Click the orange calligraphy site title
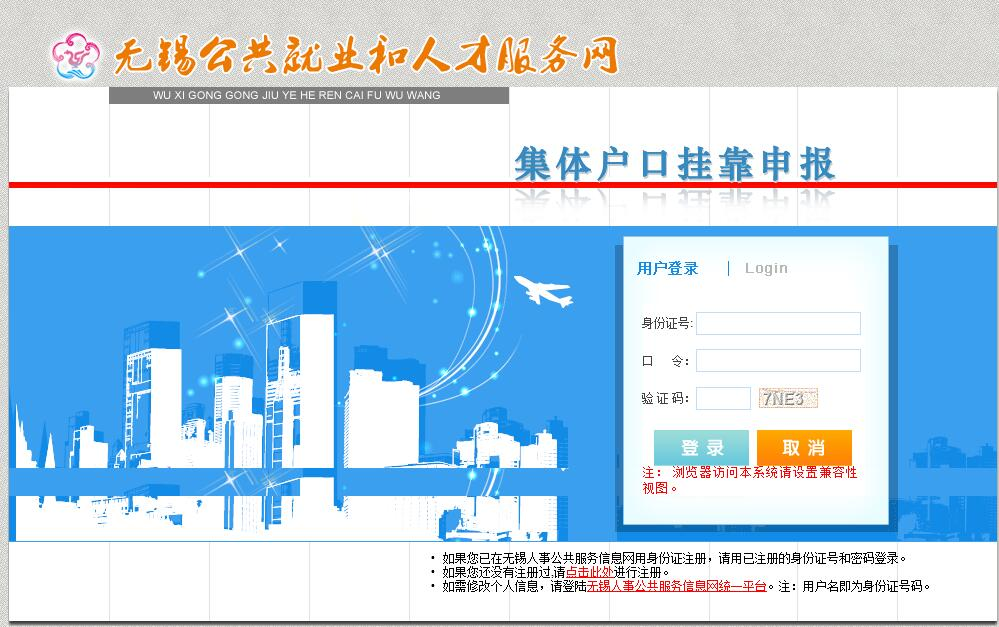This screenshot has width=999, height=627. pyautogui.click(x=365, y=56)
